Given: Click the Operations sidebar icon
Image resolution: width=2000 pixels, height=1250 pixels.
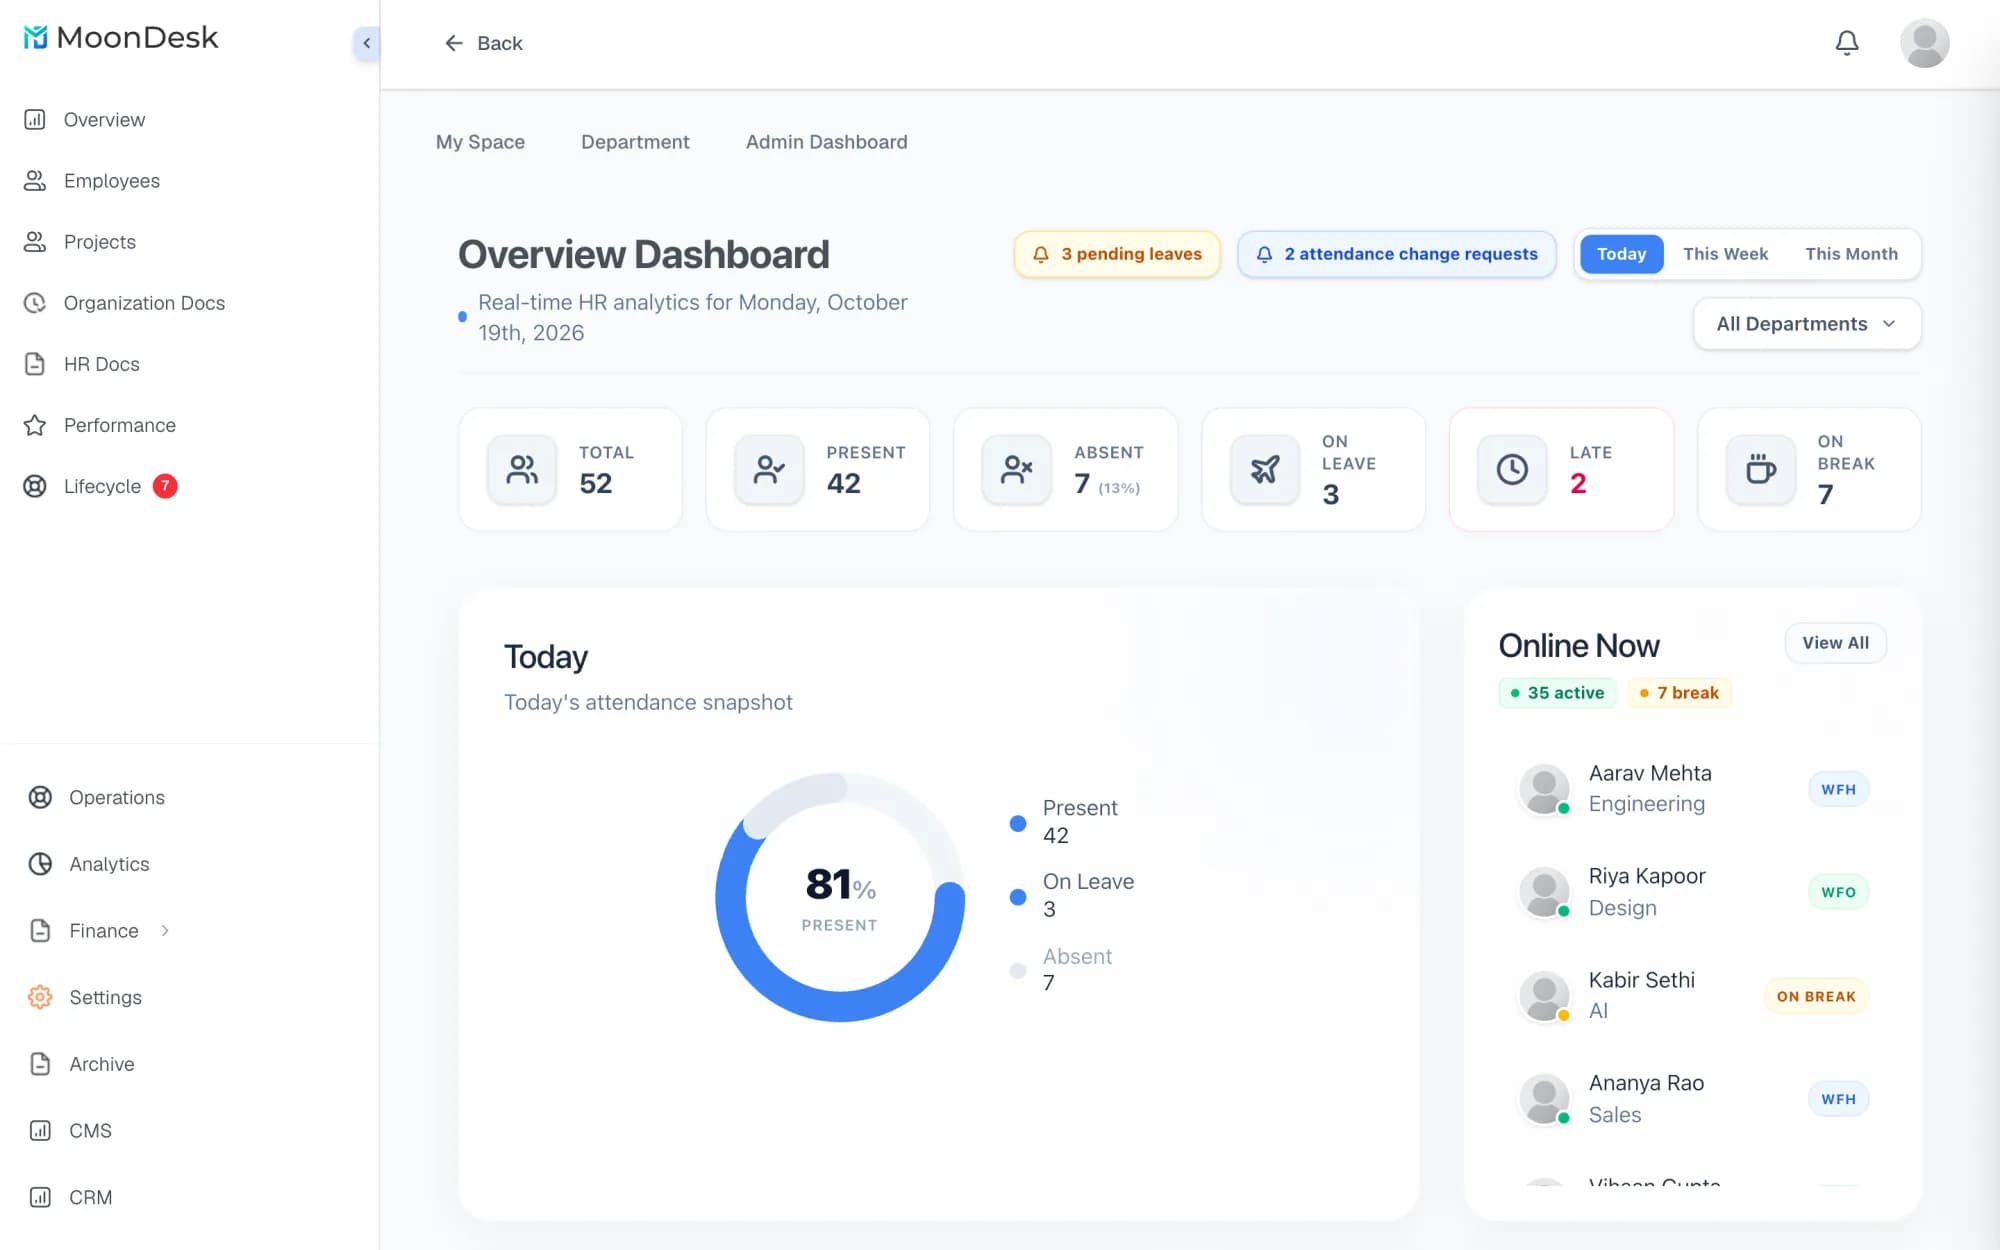Looking at the screenshot, I should pyautogui.click(x=40, y=797).
